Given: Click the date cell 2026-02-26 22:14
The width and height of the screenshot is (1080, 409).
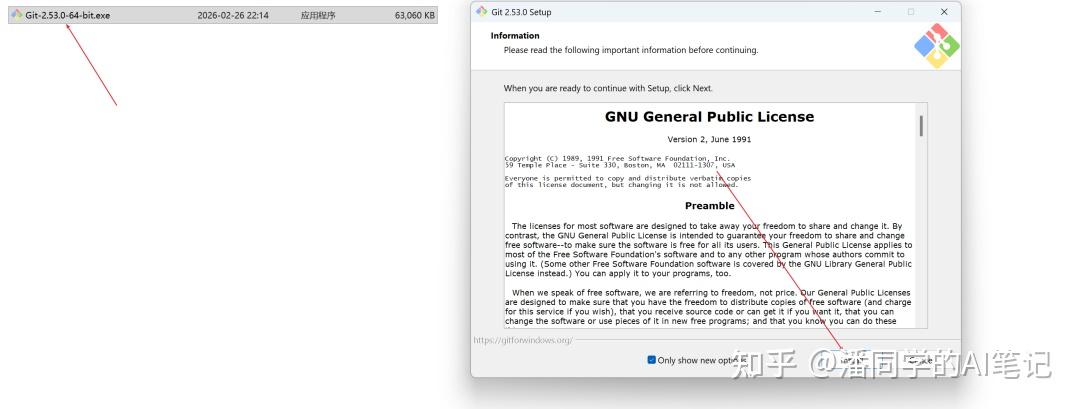Looking at the screenshot, I should pyautogui.click(x=233, y=15).
